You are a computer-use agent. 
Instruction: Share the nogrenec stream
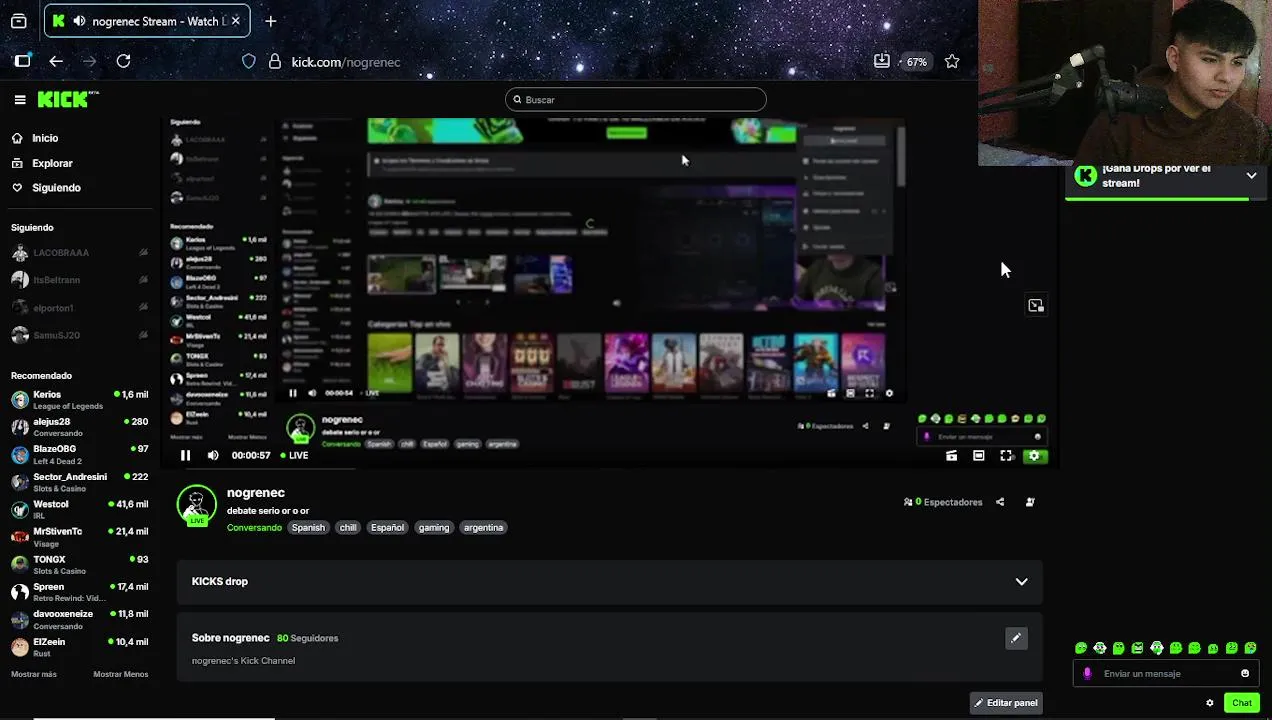click(1000, 502)
